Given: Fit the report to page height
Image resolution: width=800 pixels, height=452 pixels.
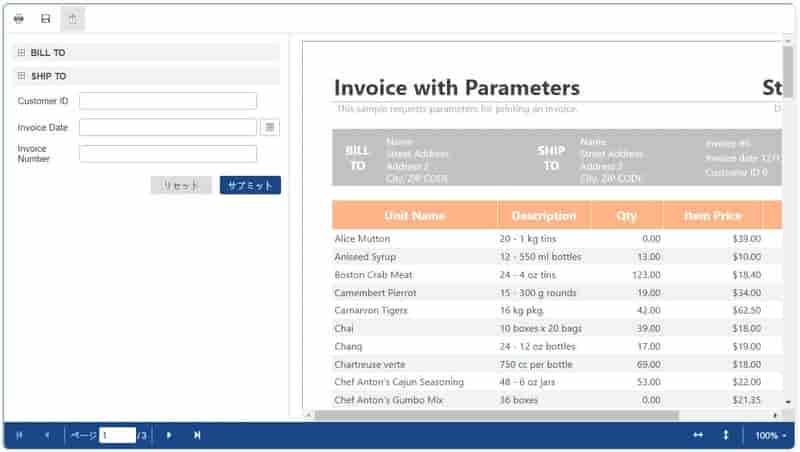Looking at the screenshot, I should [x=726, y=435].
